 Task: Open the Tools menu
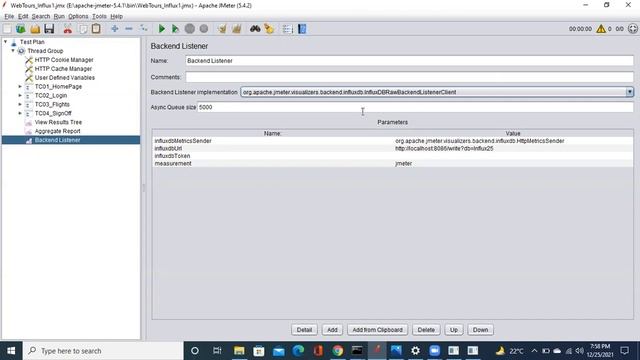[x=99, y=16]
